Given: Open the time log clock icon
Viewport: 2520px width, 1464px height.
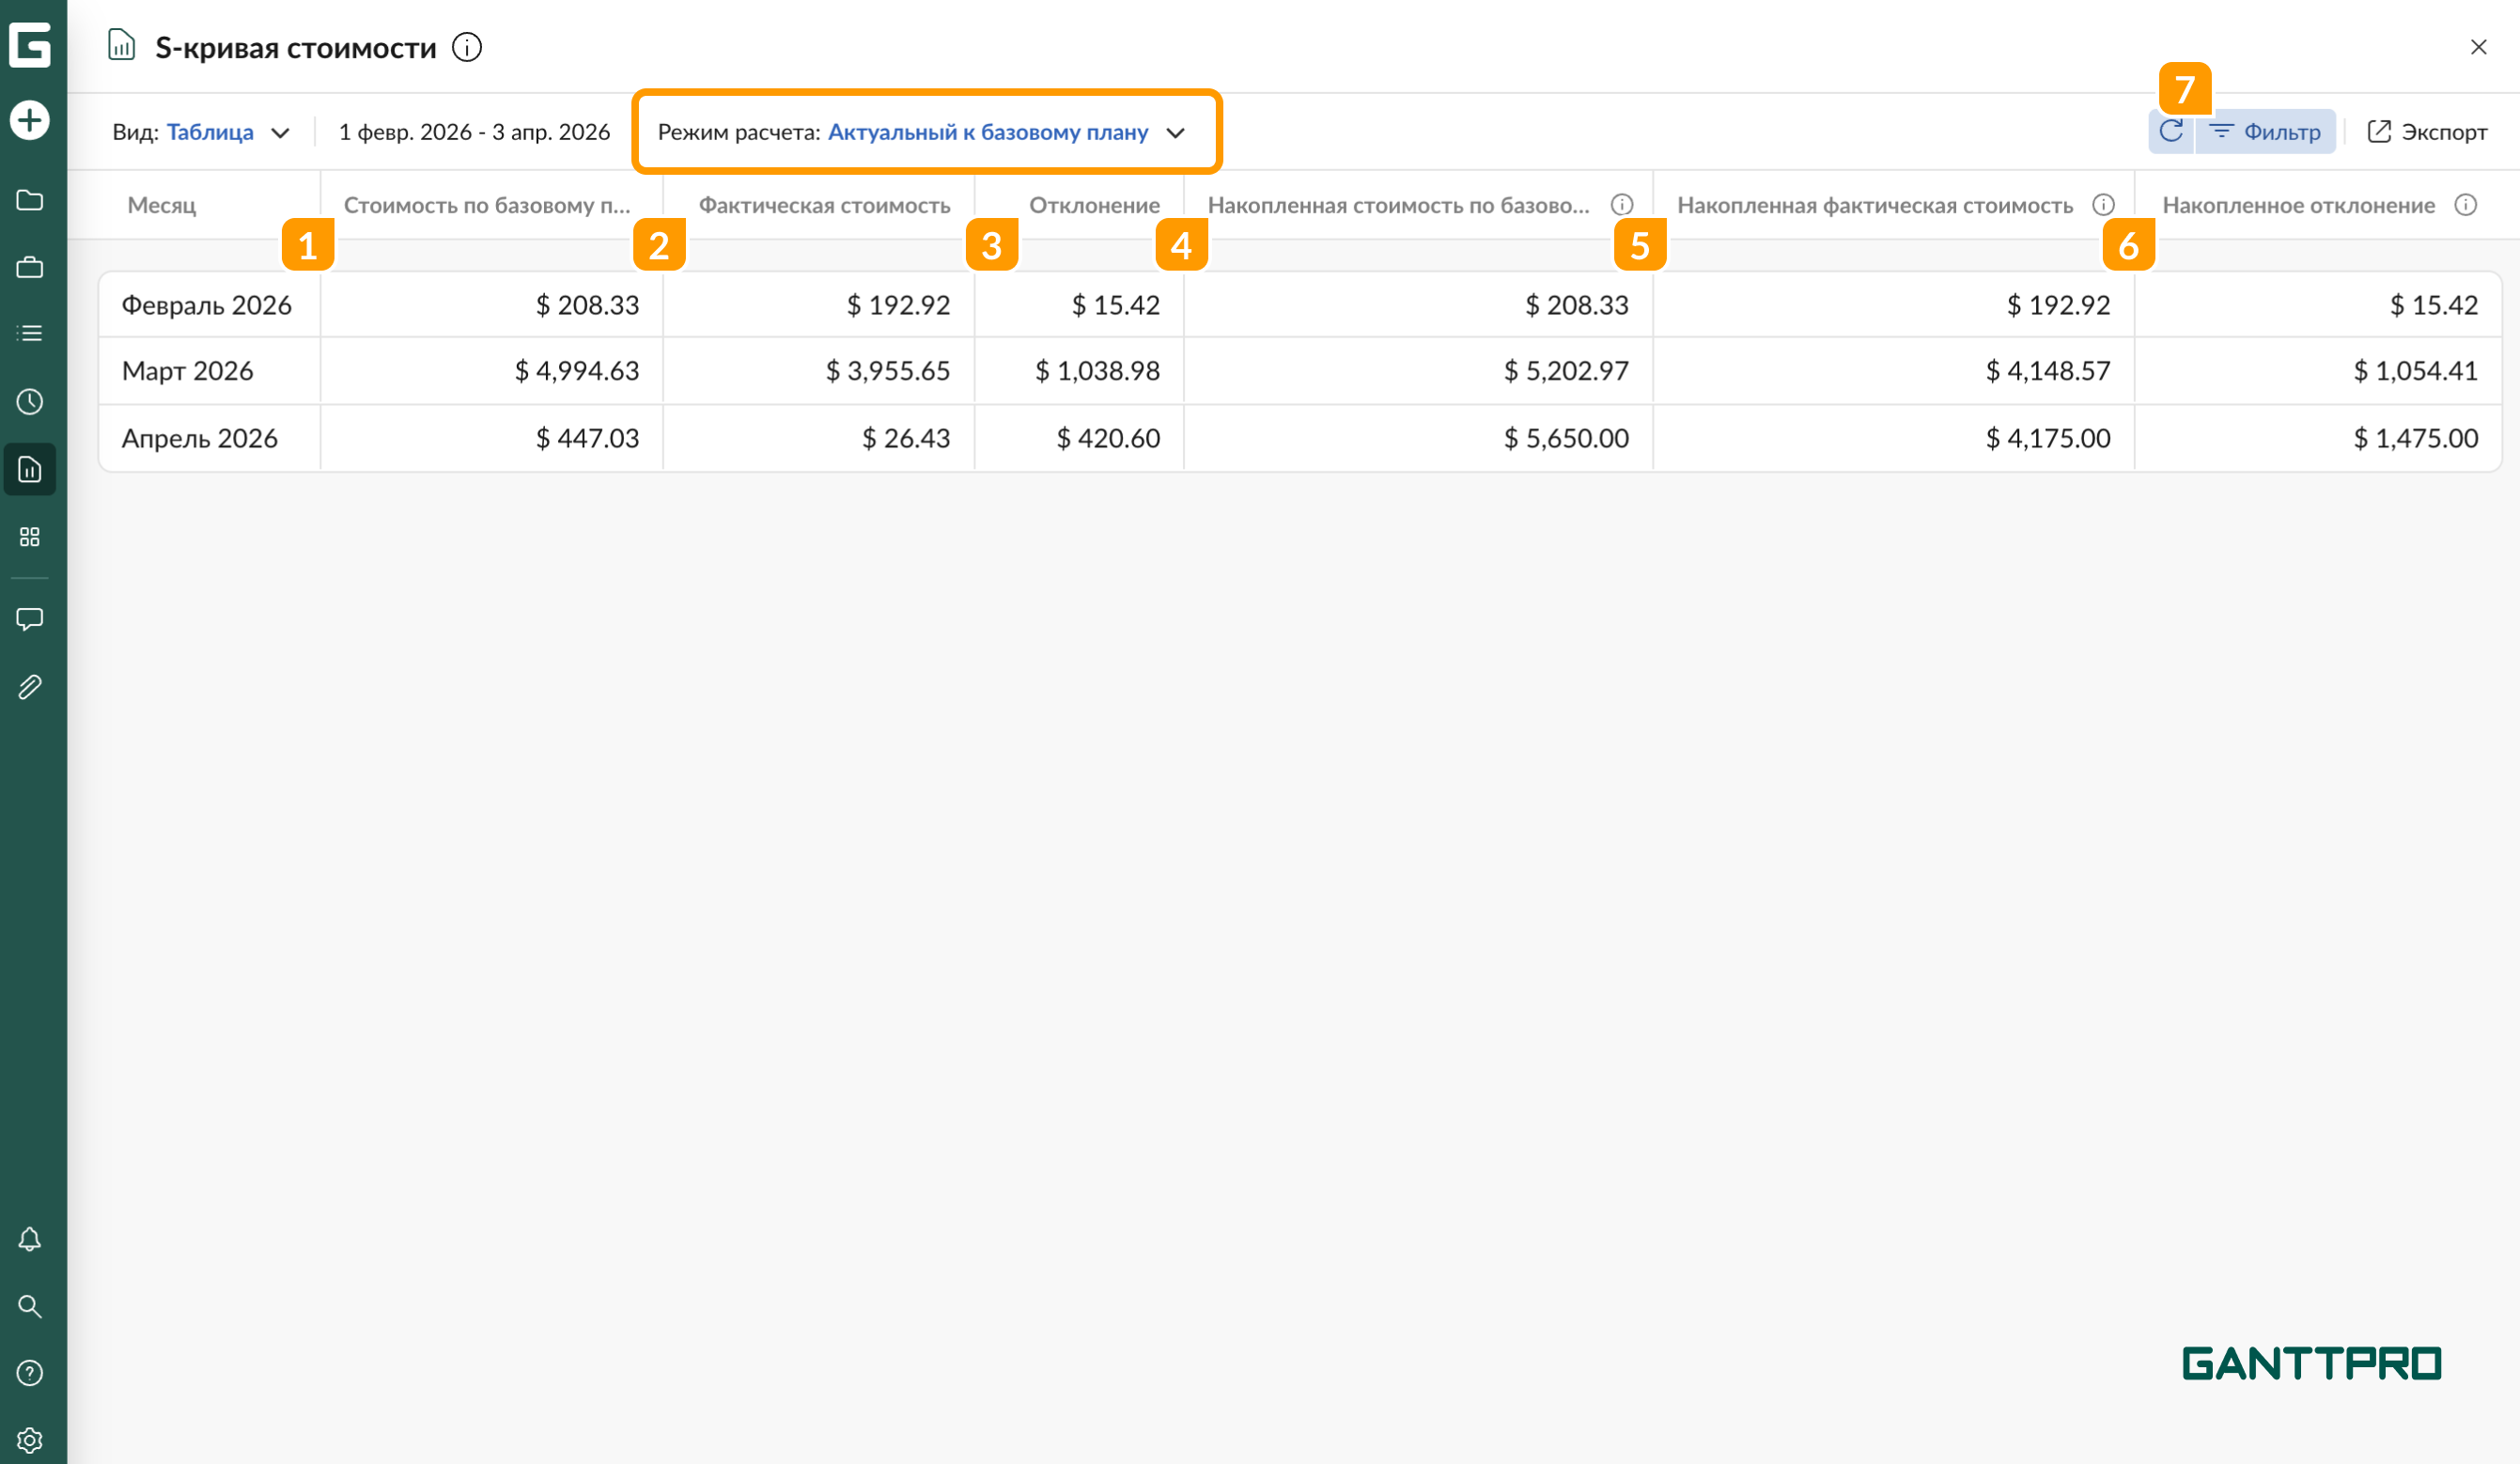Looking at the screenshot, I should point(30,402).
